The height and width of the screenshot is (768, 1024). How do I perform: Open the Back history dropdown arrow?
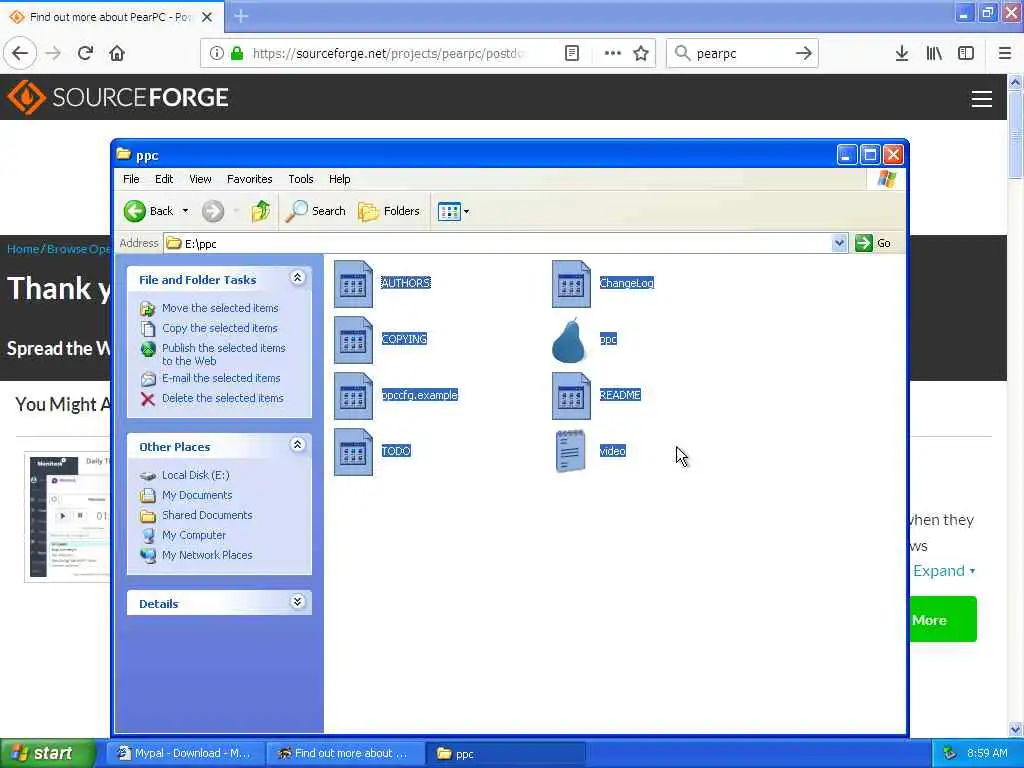pos(185,211)
